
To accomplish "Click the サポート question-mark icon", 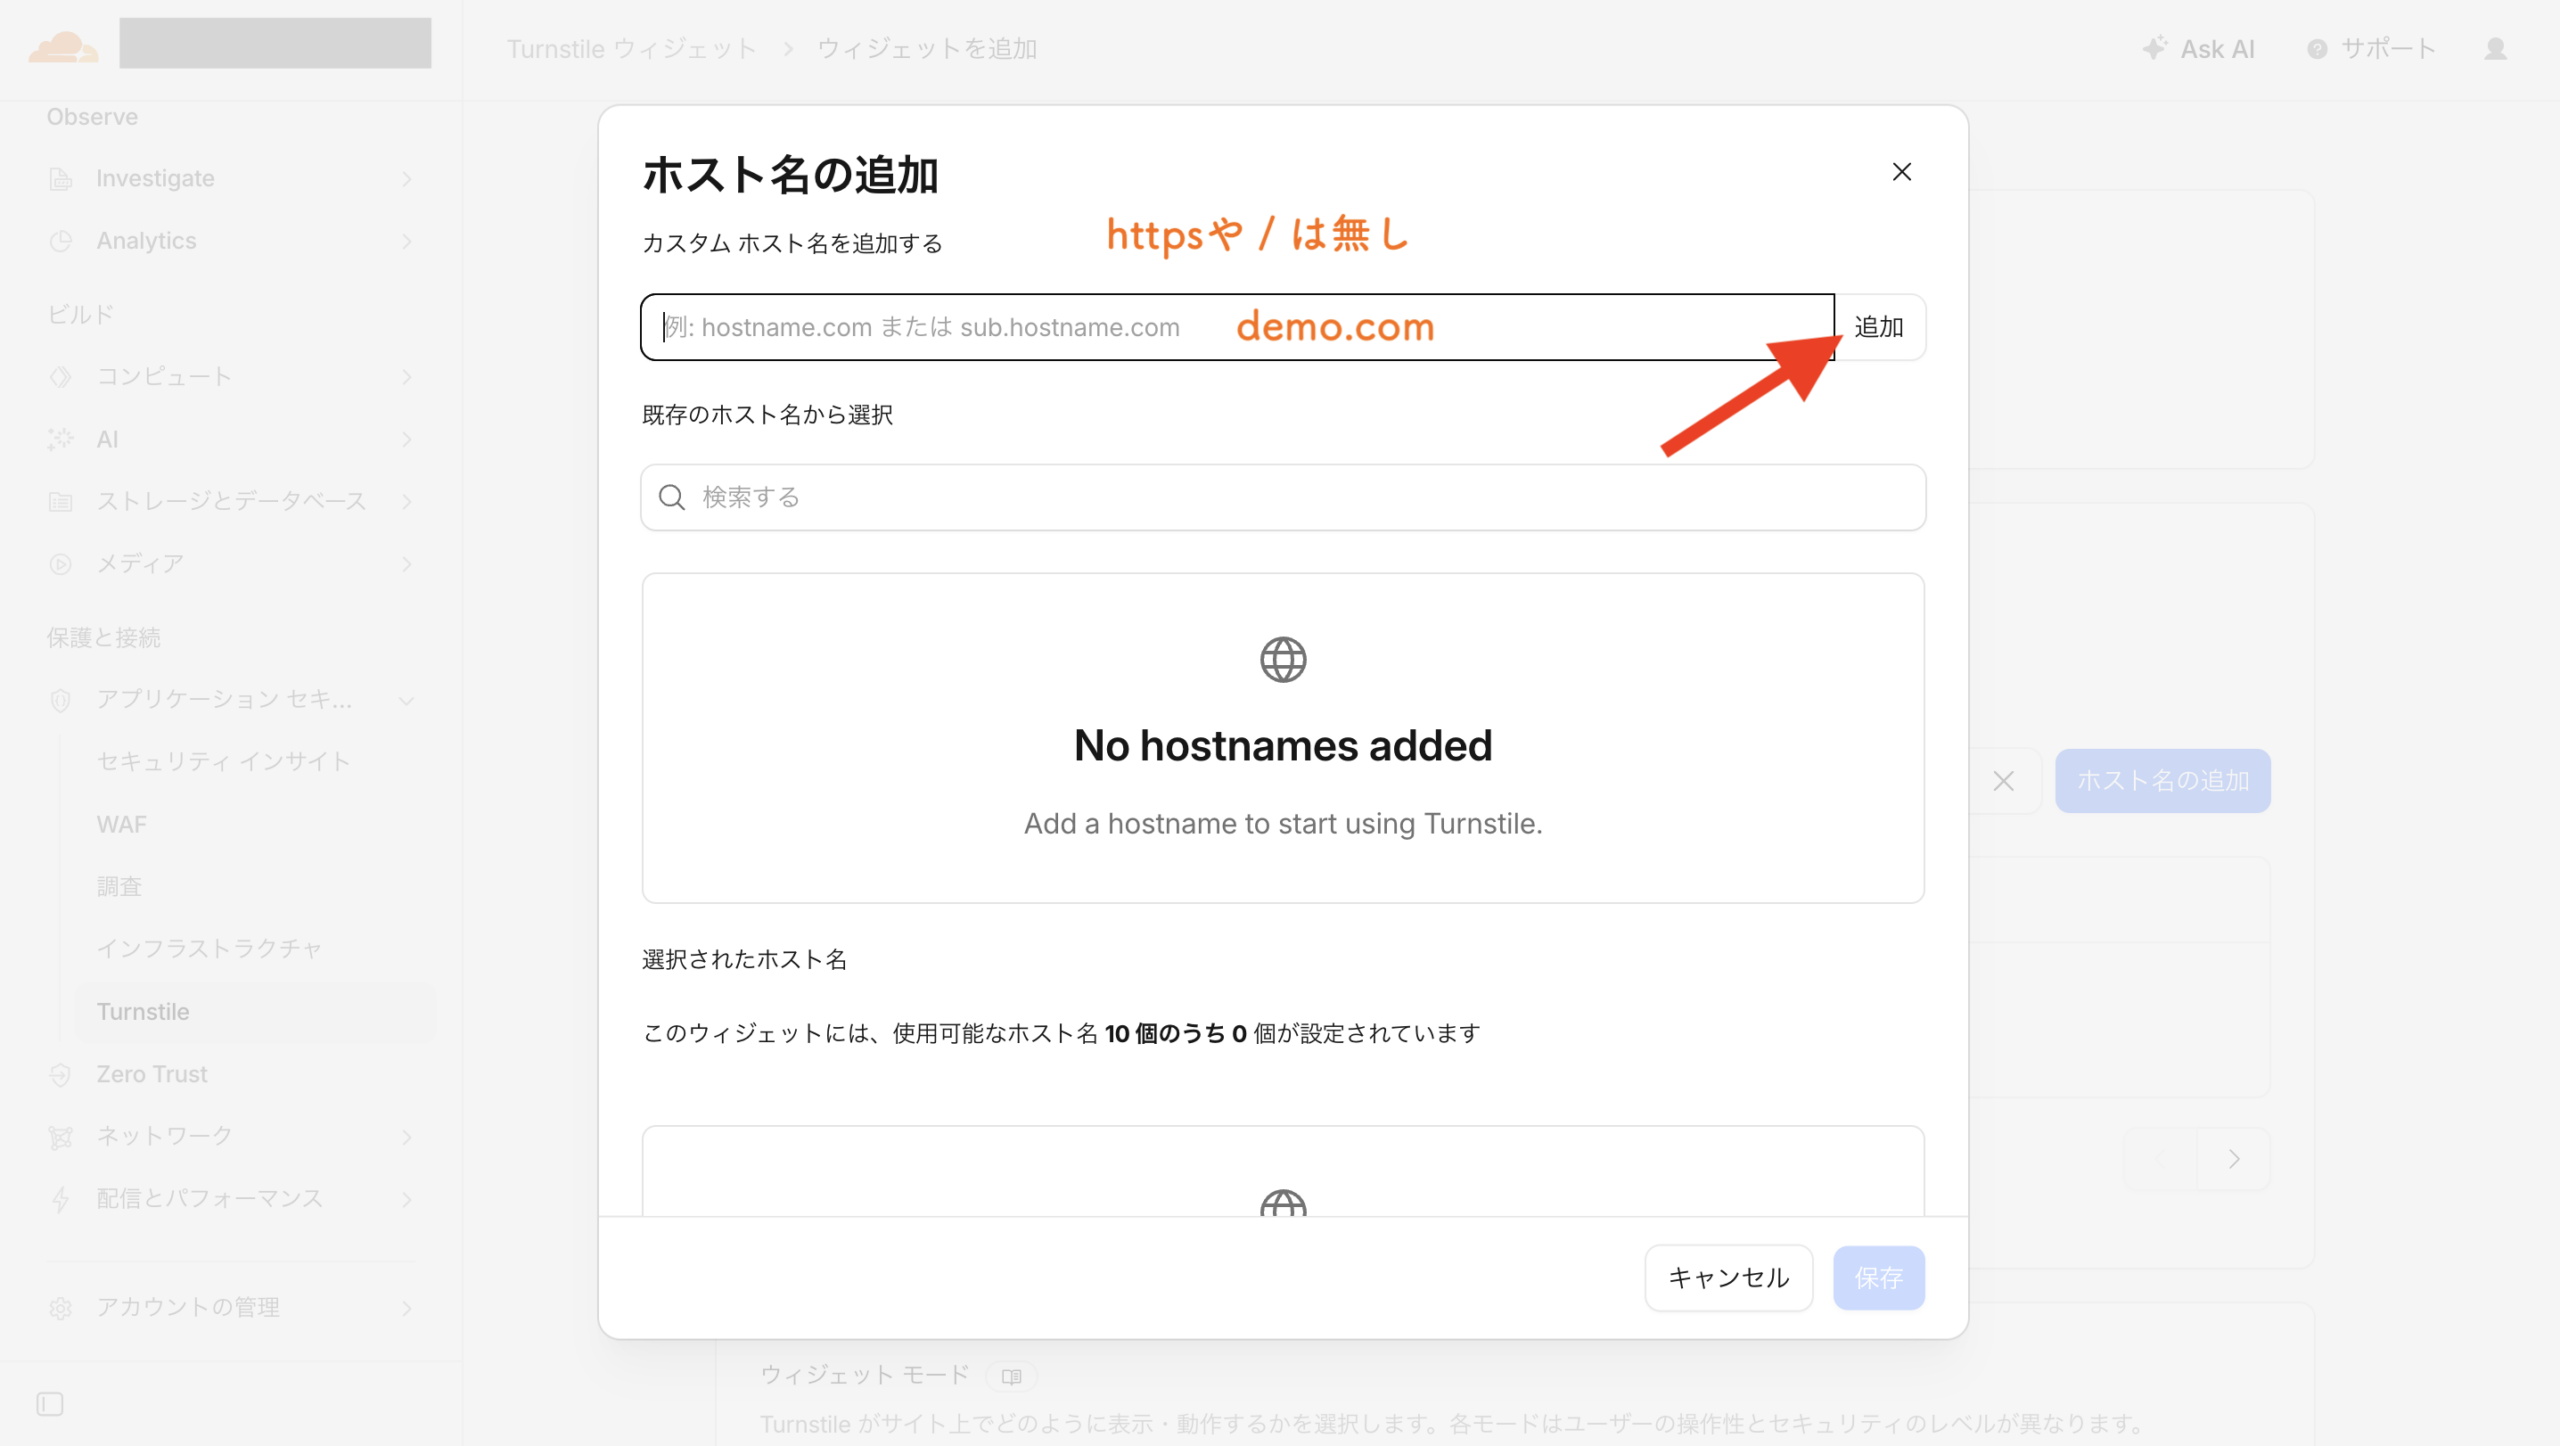I will [x=2317, y=49].
